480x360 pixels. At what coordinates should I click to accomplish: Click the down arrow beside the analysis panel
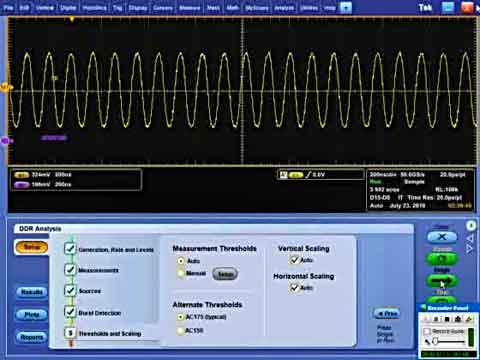pos(470,249)
